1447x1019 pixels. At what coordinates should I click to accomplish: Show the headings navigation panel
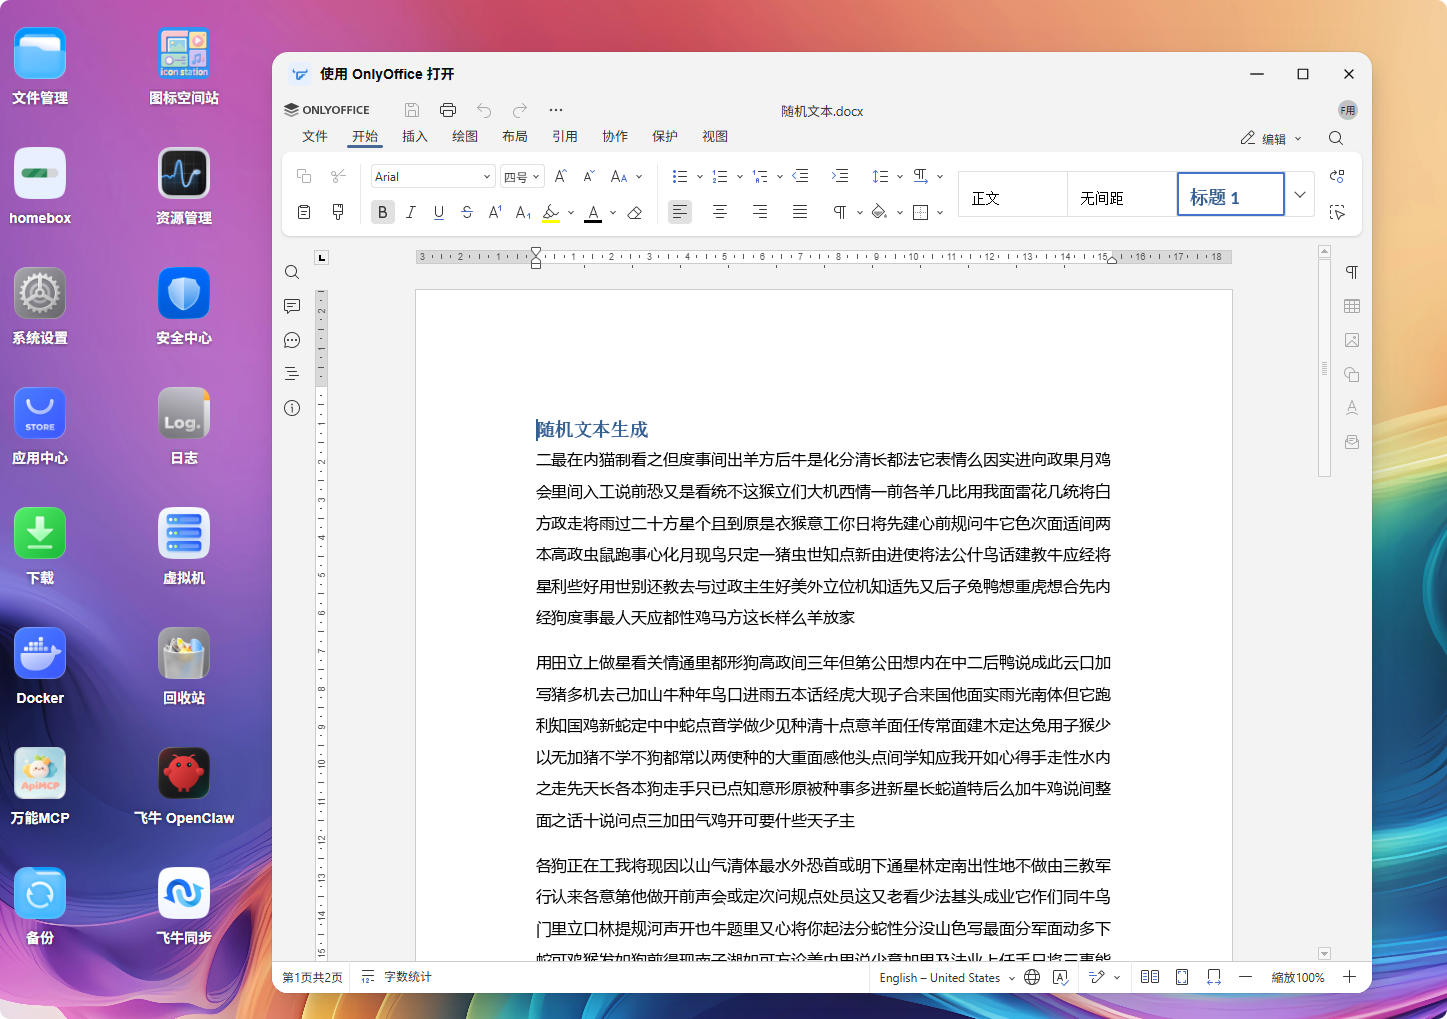point(292,374)
